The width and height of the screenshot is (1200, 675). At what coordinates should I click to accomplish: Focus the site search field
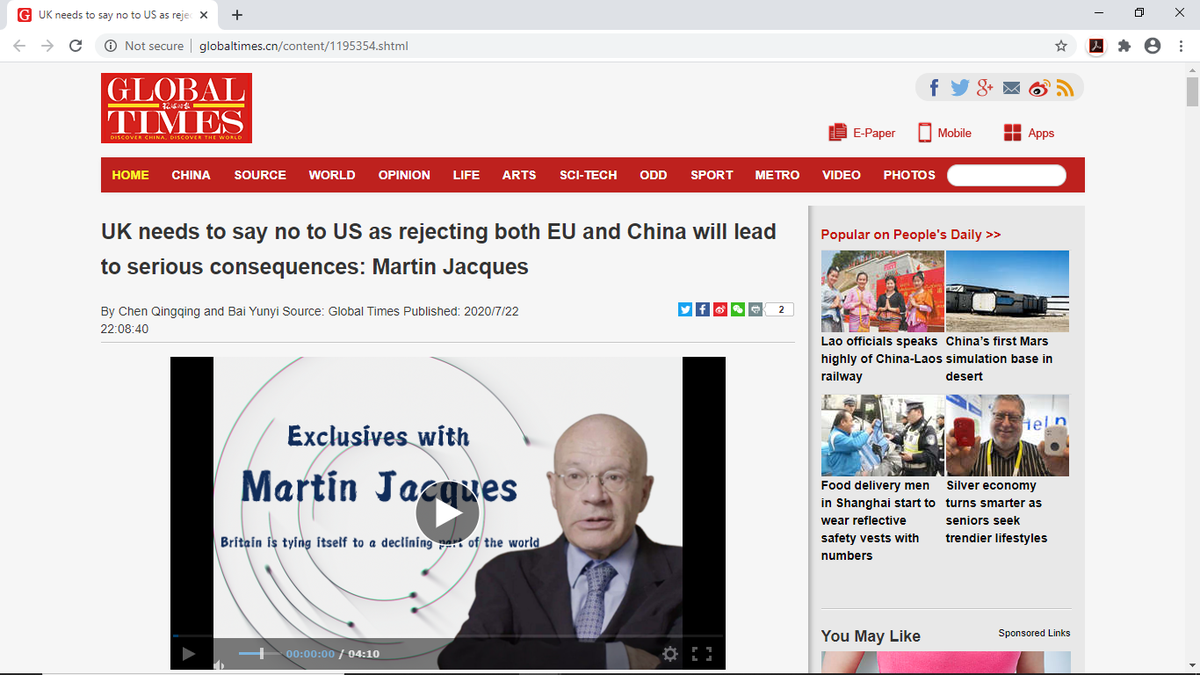point(1006,175)
